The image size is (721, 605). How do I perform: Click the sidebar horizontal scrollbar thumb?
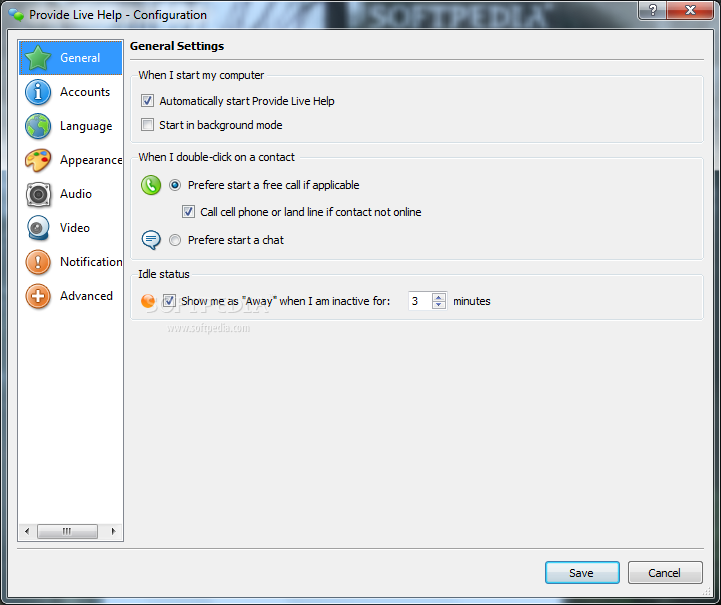click(67, 531)
